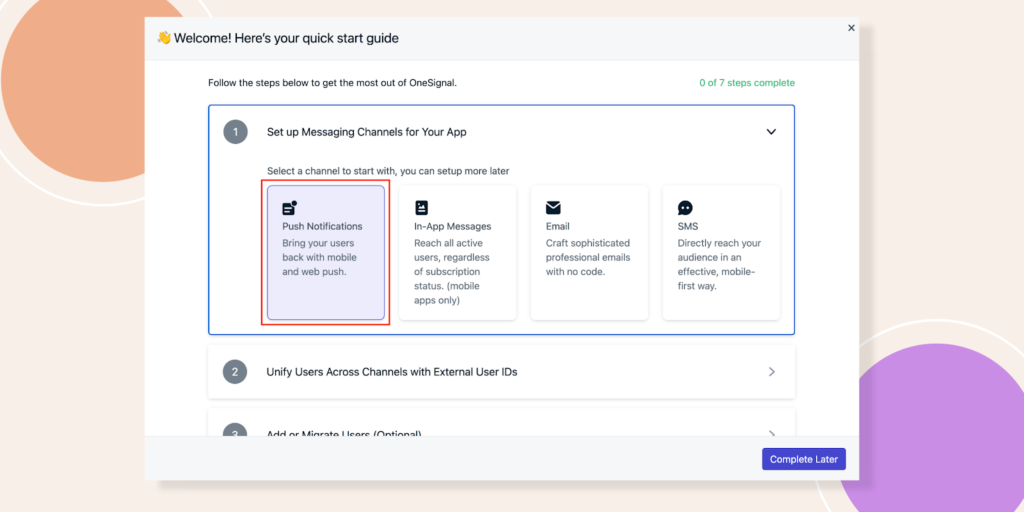Collapse the Messaging Channels step chevron
Image resolution: width=1024 pixels, height=512 pixels.
pyautogui.click(x=771, y=132)
